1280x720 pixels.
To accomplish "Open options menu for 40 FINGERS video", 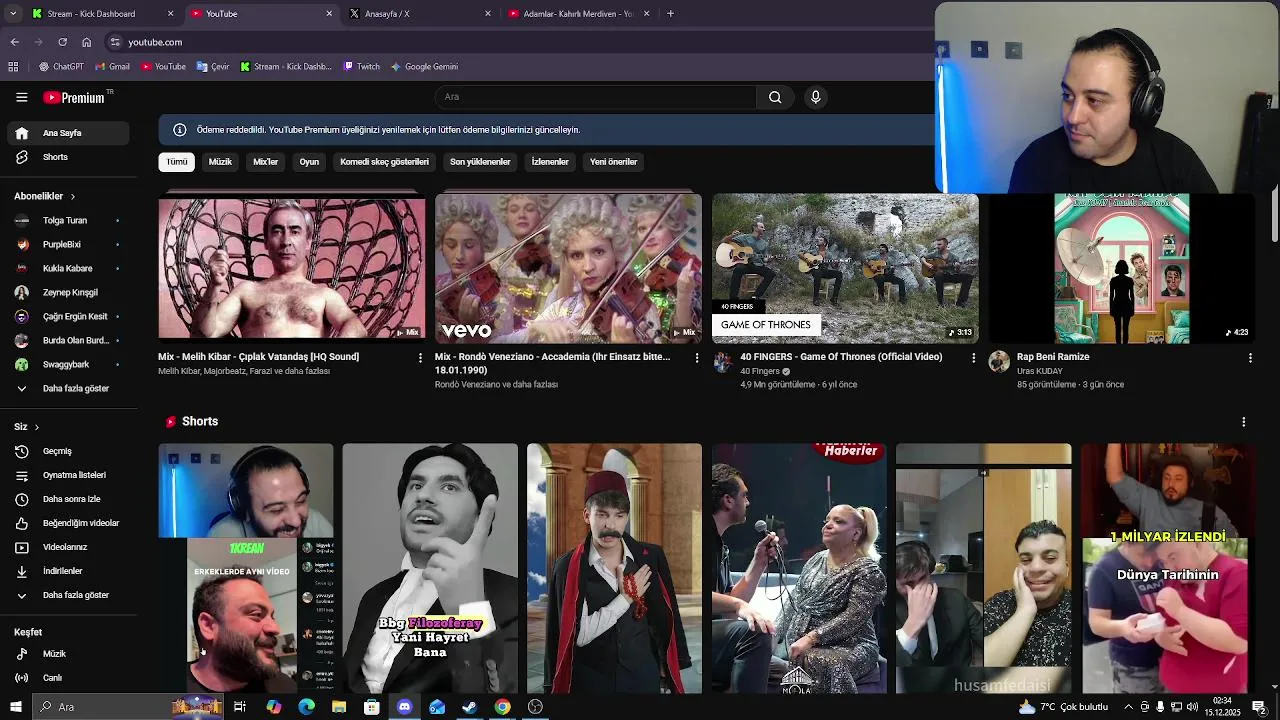I will pyautogui.click(x=973, y=358).
